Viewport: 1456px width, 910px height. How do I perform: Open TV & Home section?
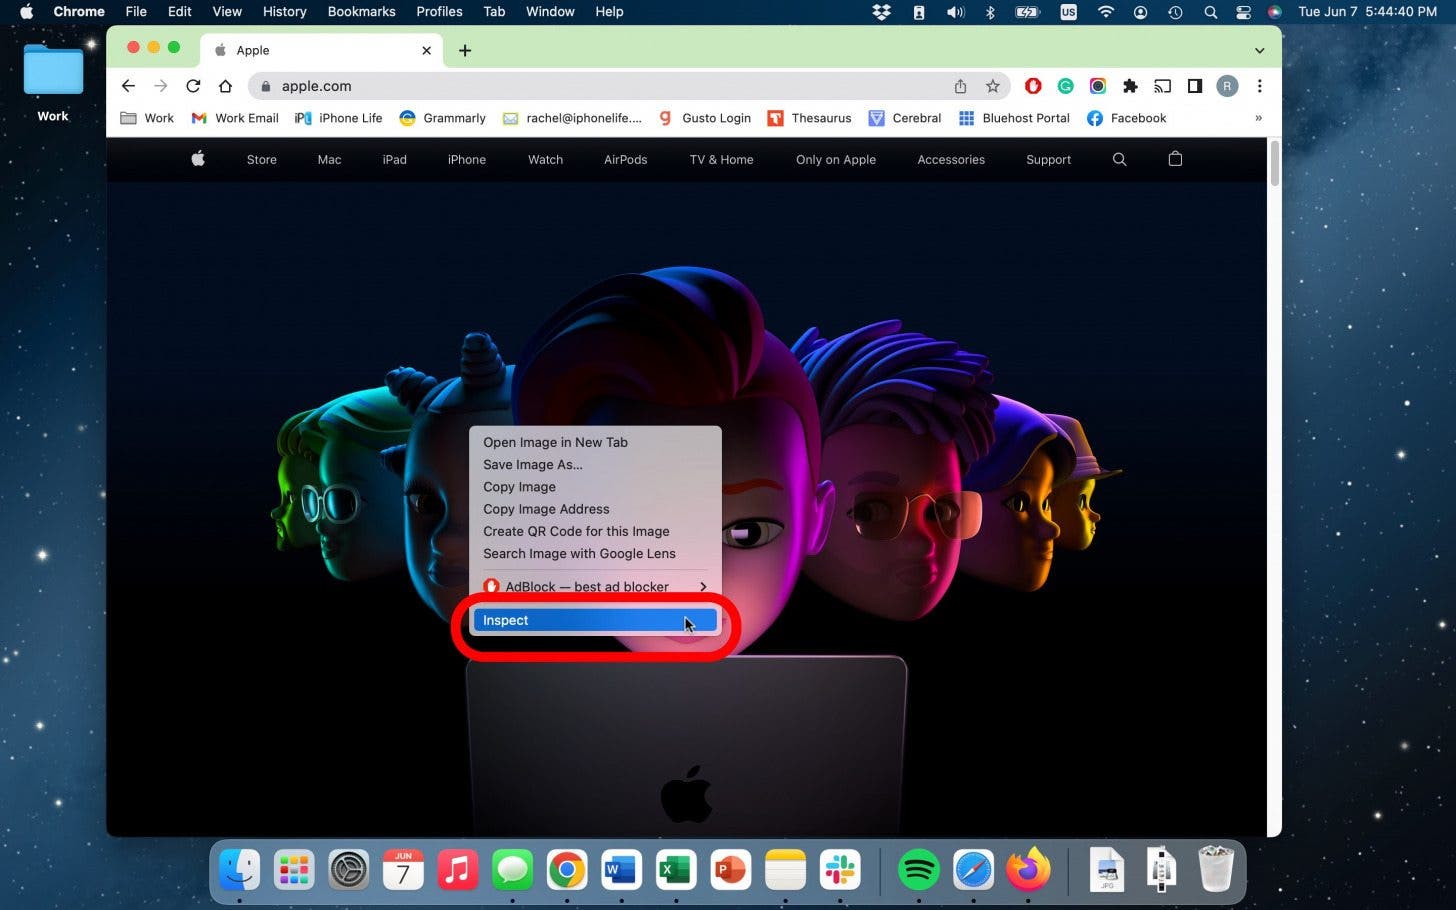[x=721, y=160]
